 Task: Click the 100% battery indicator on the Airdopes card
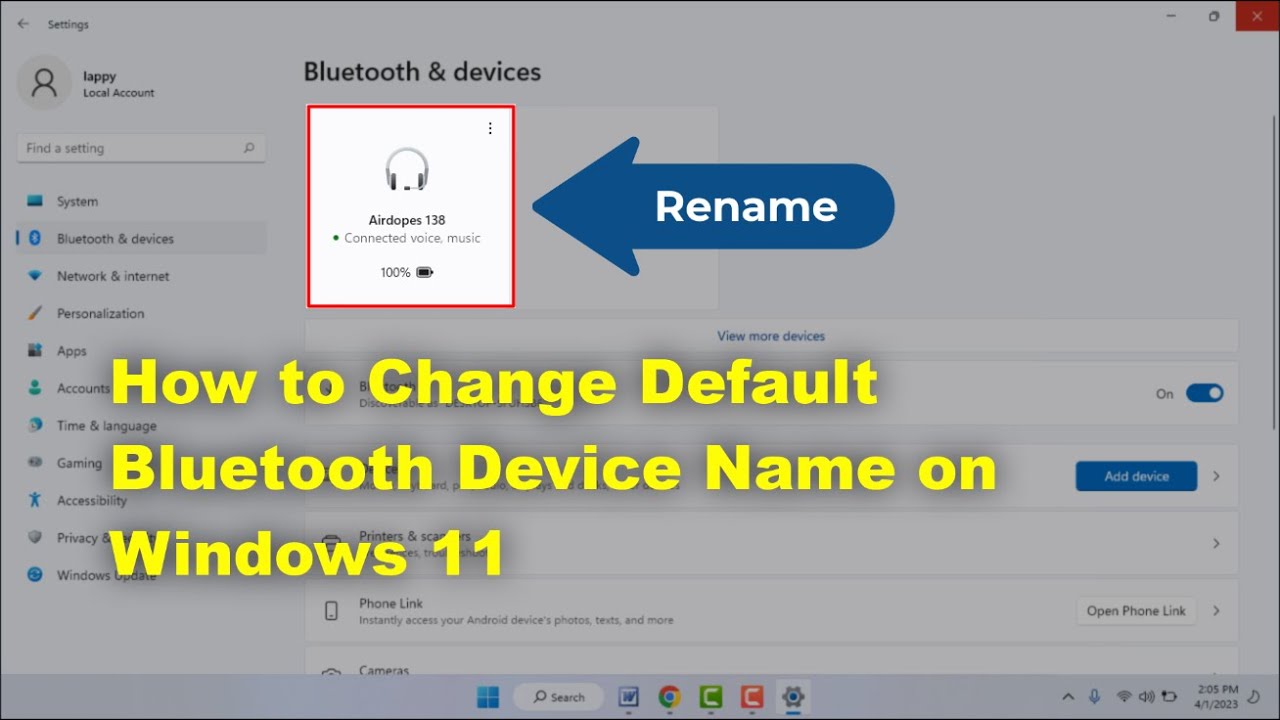[x=407, y=272]
